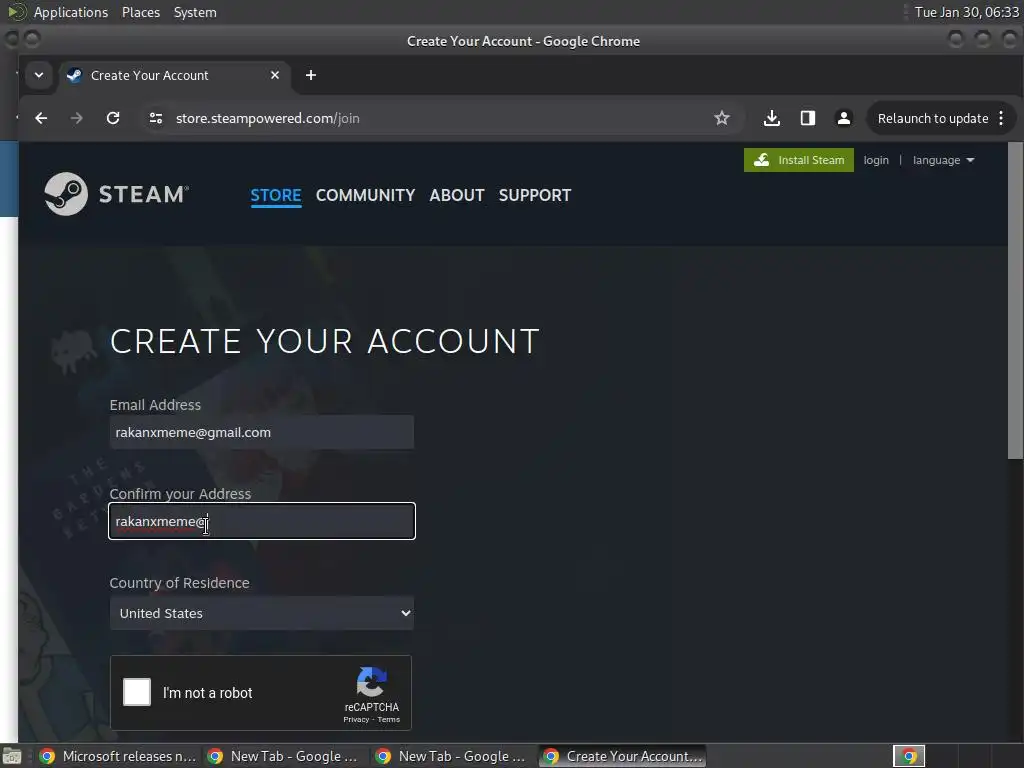
Task: Open Country of Residence dropdown
Action: (261, 613)
